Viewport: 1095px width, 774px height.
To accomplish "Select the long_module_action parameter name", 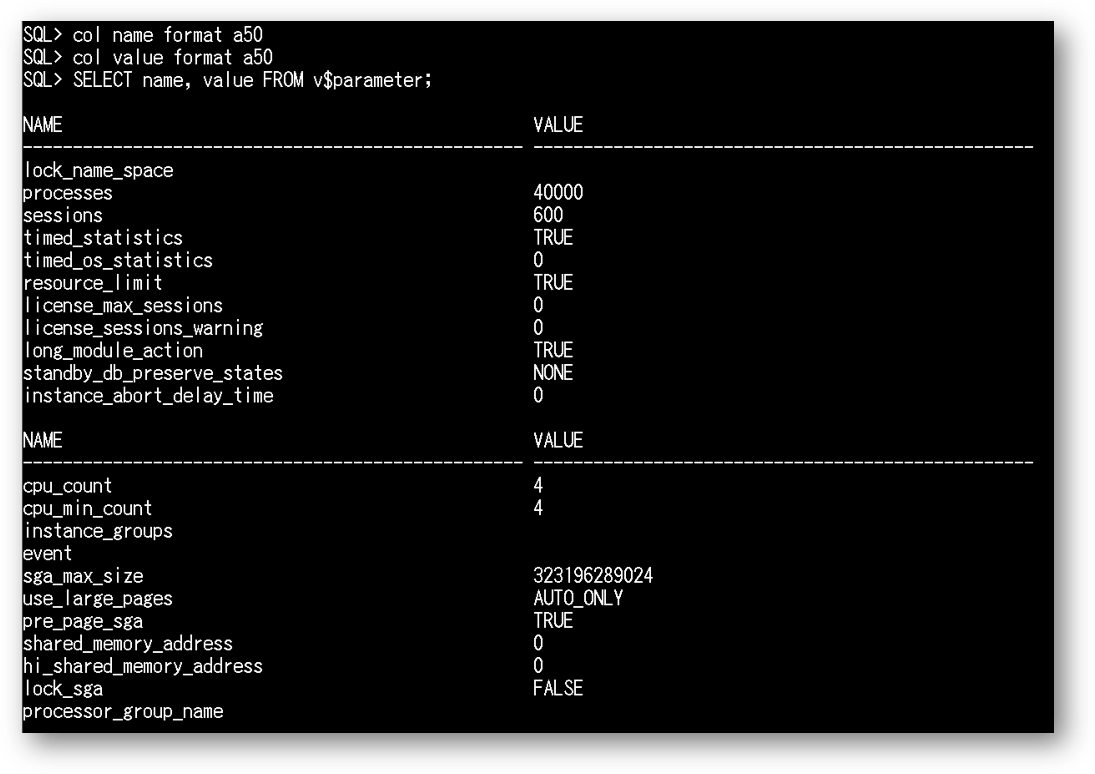I will [113, 351].
